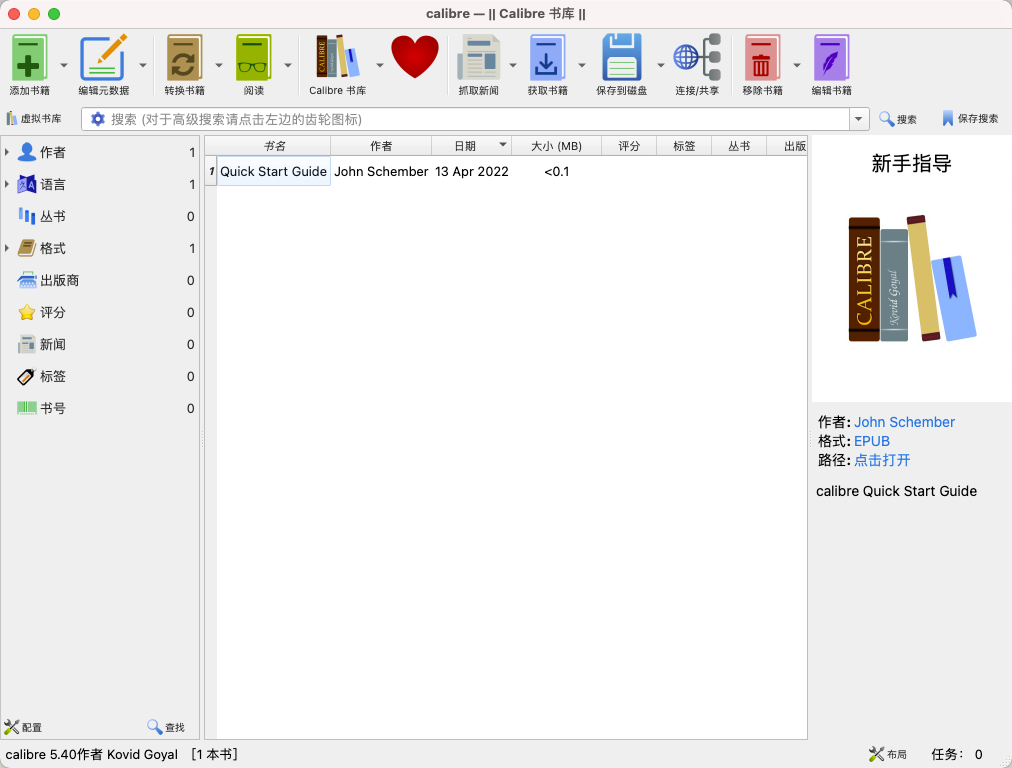Open the Virtual library (虚拟书库) button
1012x768 pixels.
pos(34,119)
